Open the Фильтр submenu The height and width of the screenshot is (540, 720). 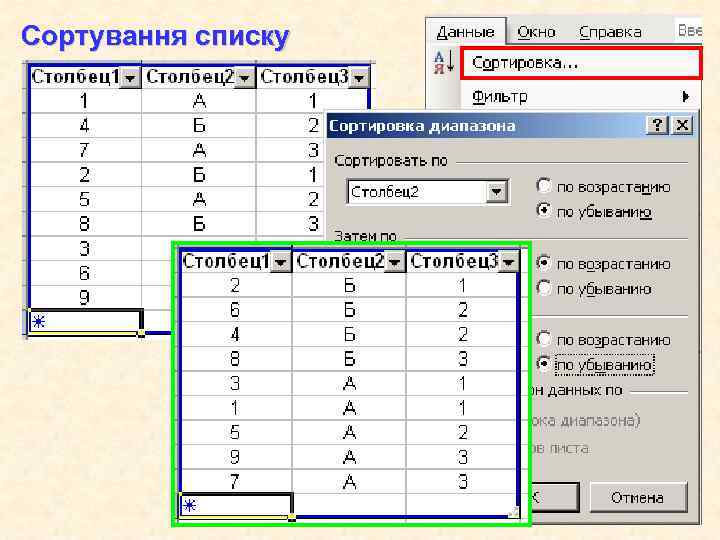581,96
